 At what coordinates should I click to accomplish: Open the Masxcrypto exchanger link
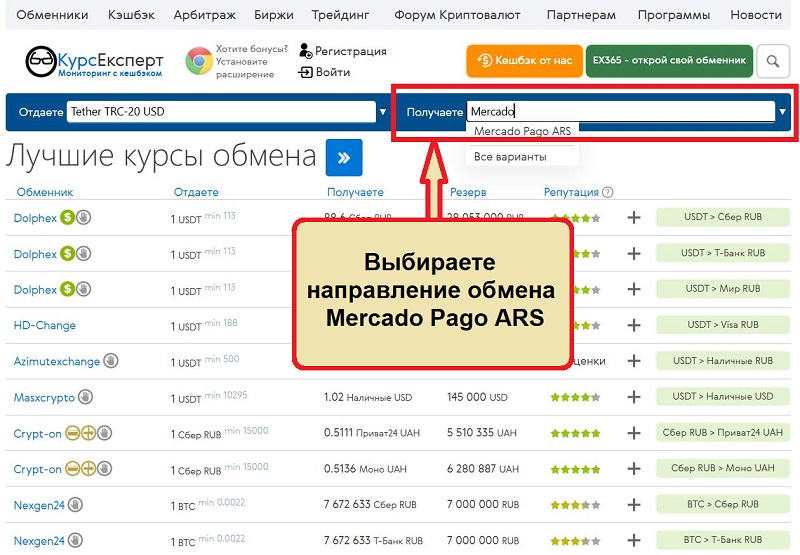44,397
